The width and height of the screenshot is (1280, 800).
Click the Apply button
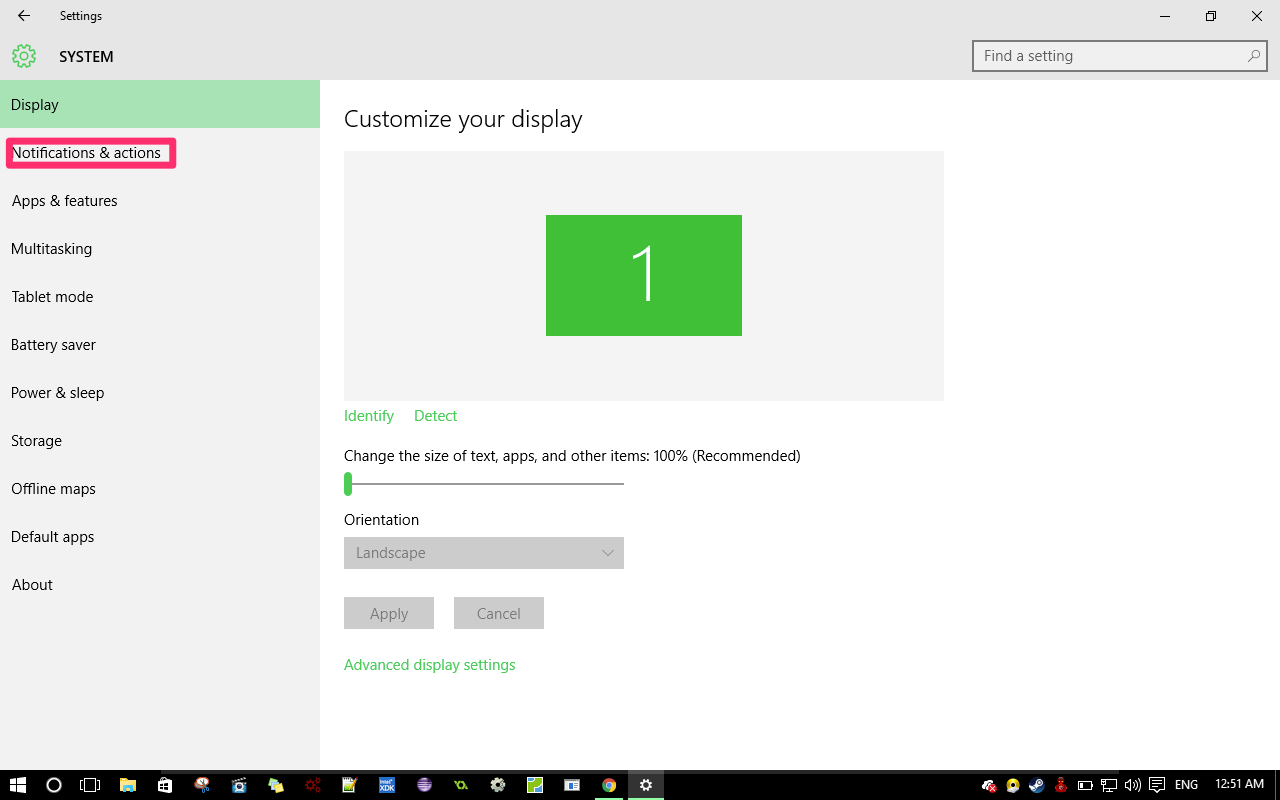click(x=388, y=612)
